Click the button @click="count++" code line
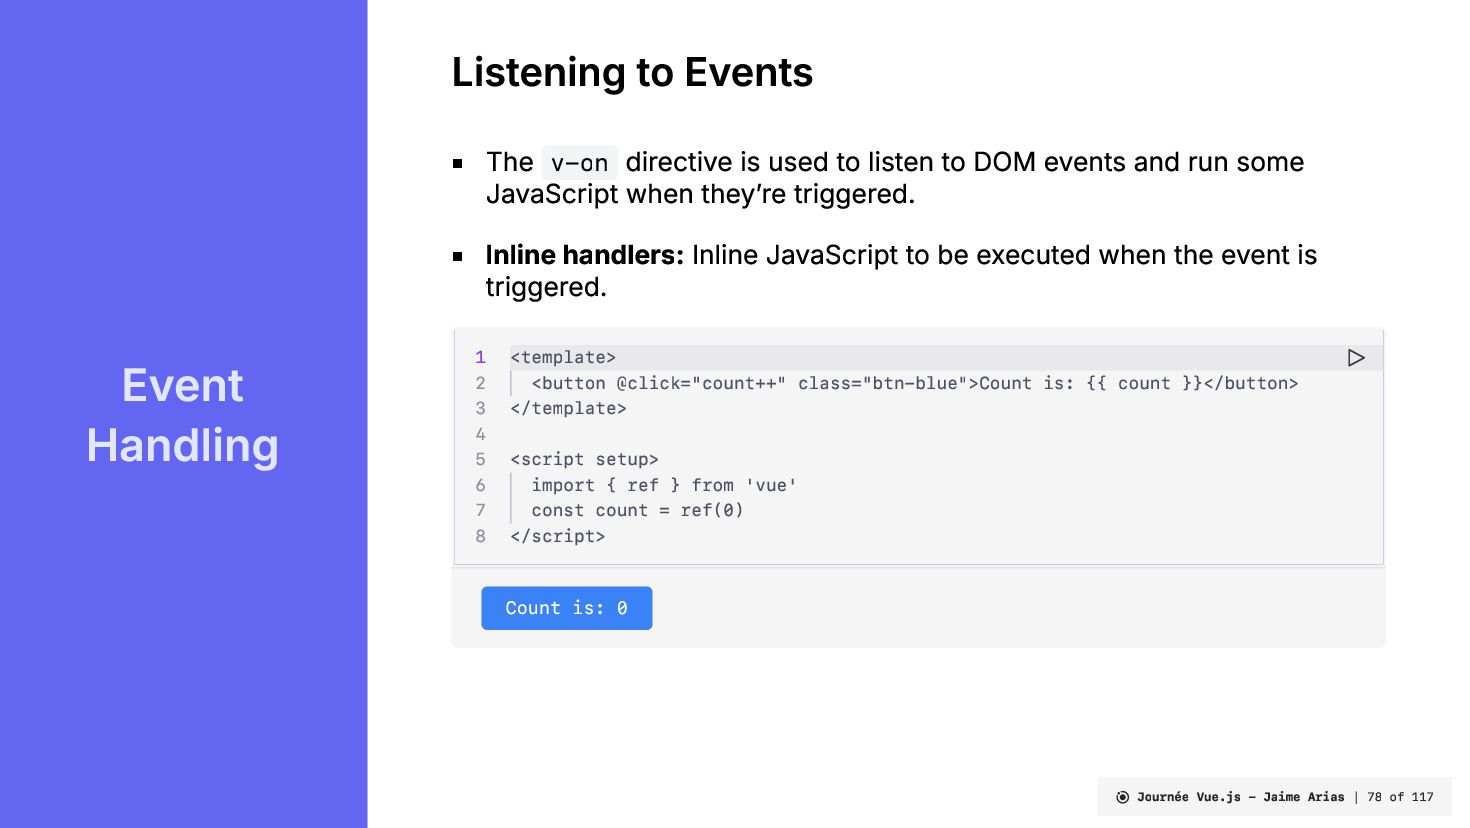 (914, 383)
